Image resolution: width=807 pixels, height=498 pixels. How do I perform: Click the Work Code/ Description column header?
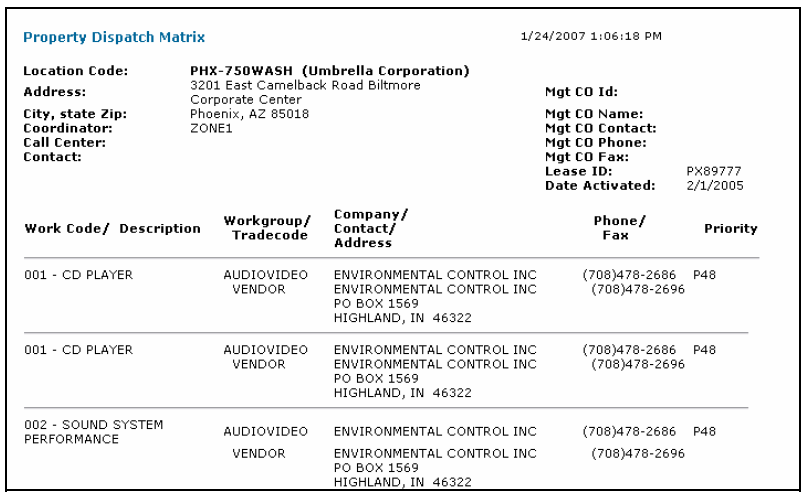coord(112,228)
